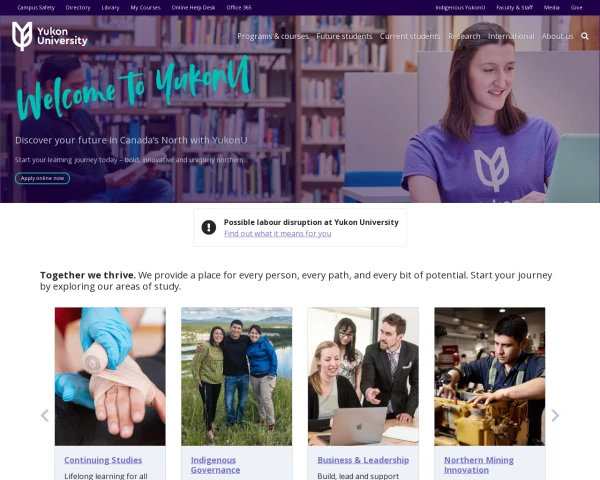Click the Northern Mining Innovation image
Screen dimensions: 600x480
tap(490, 376)
